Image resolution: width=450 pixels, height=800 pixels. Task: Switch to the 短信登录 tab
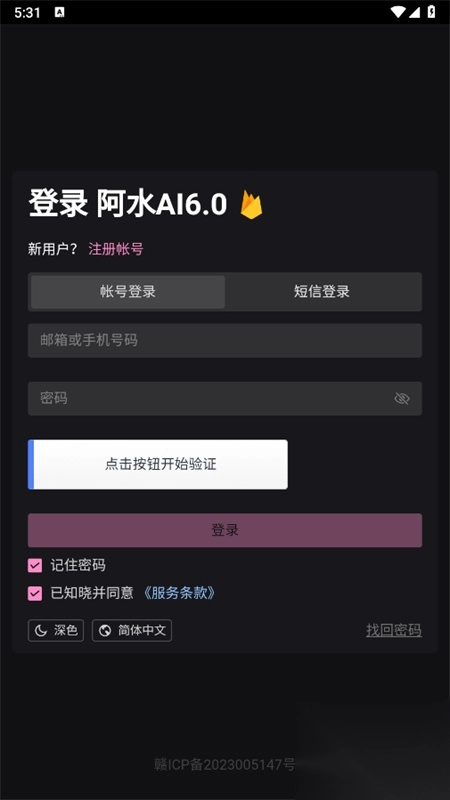tap(322, 292)
